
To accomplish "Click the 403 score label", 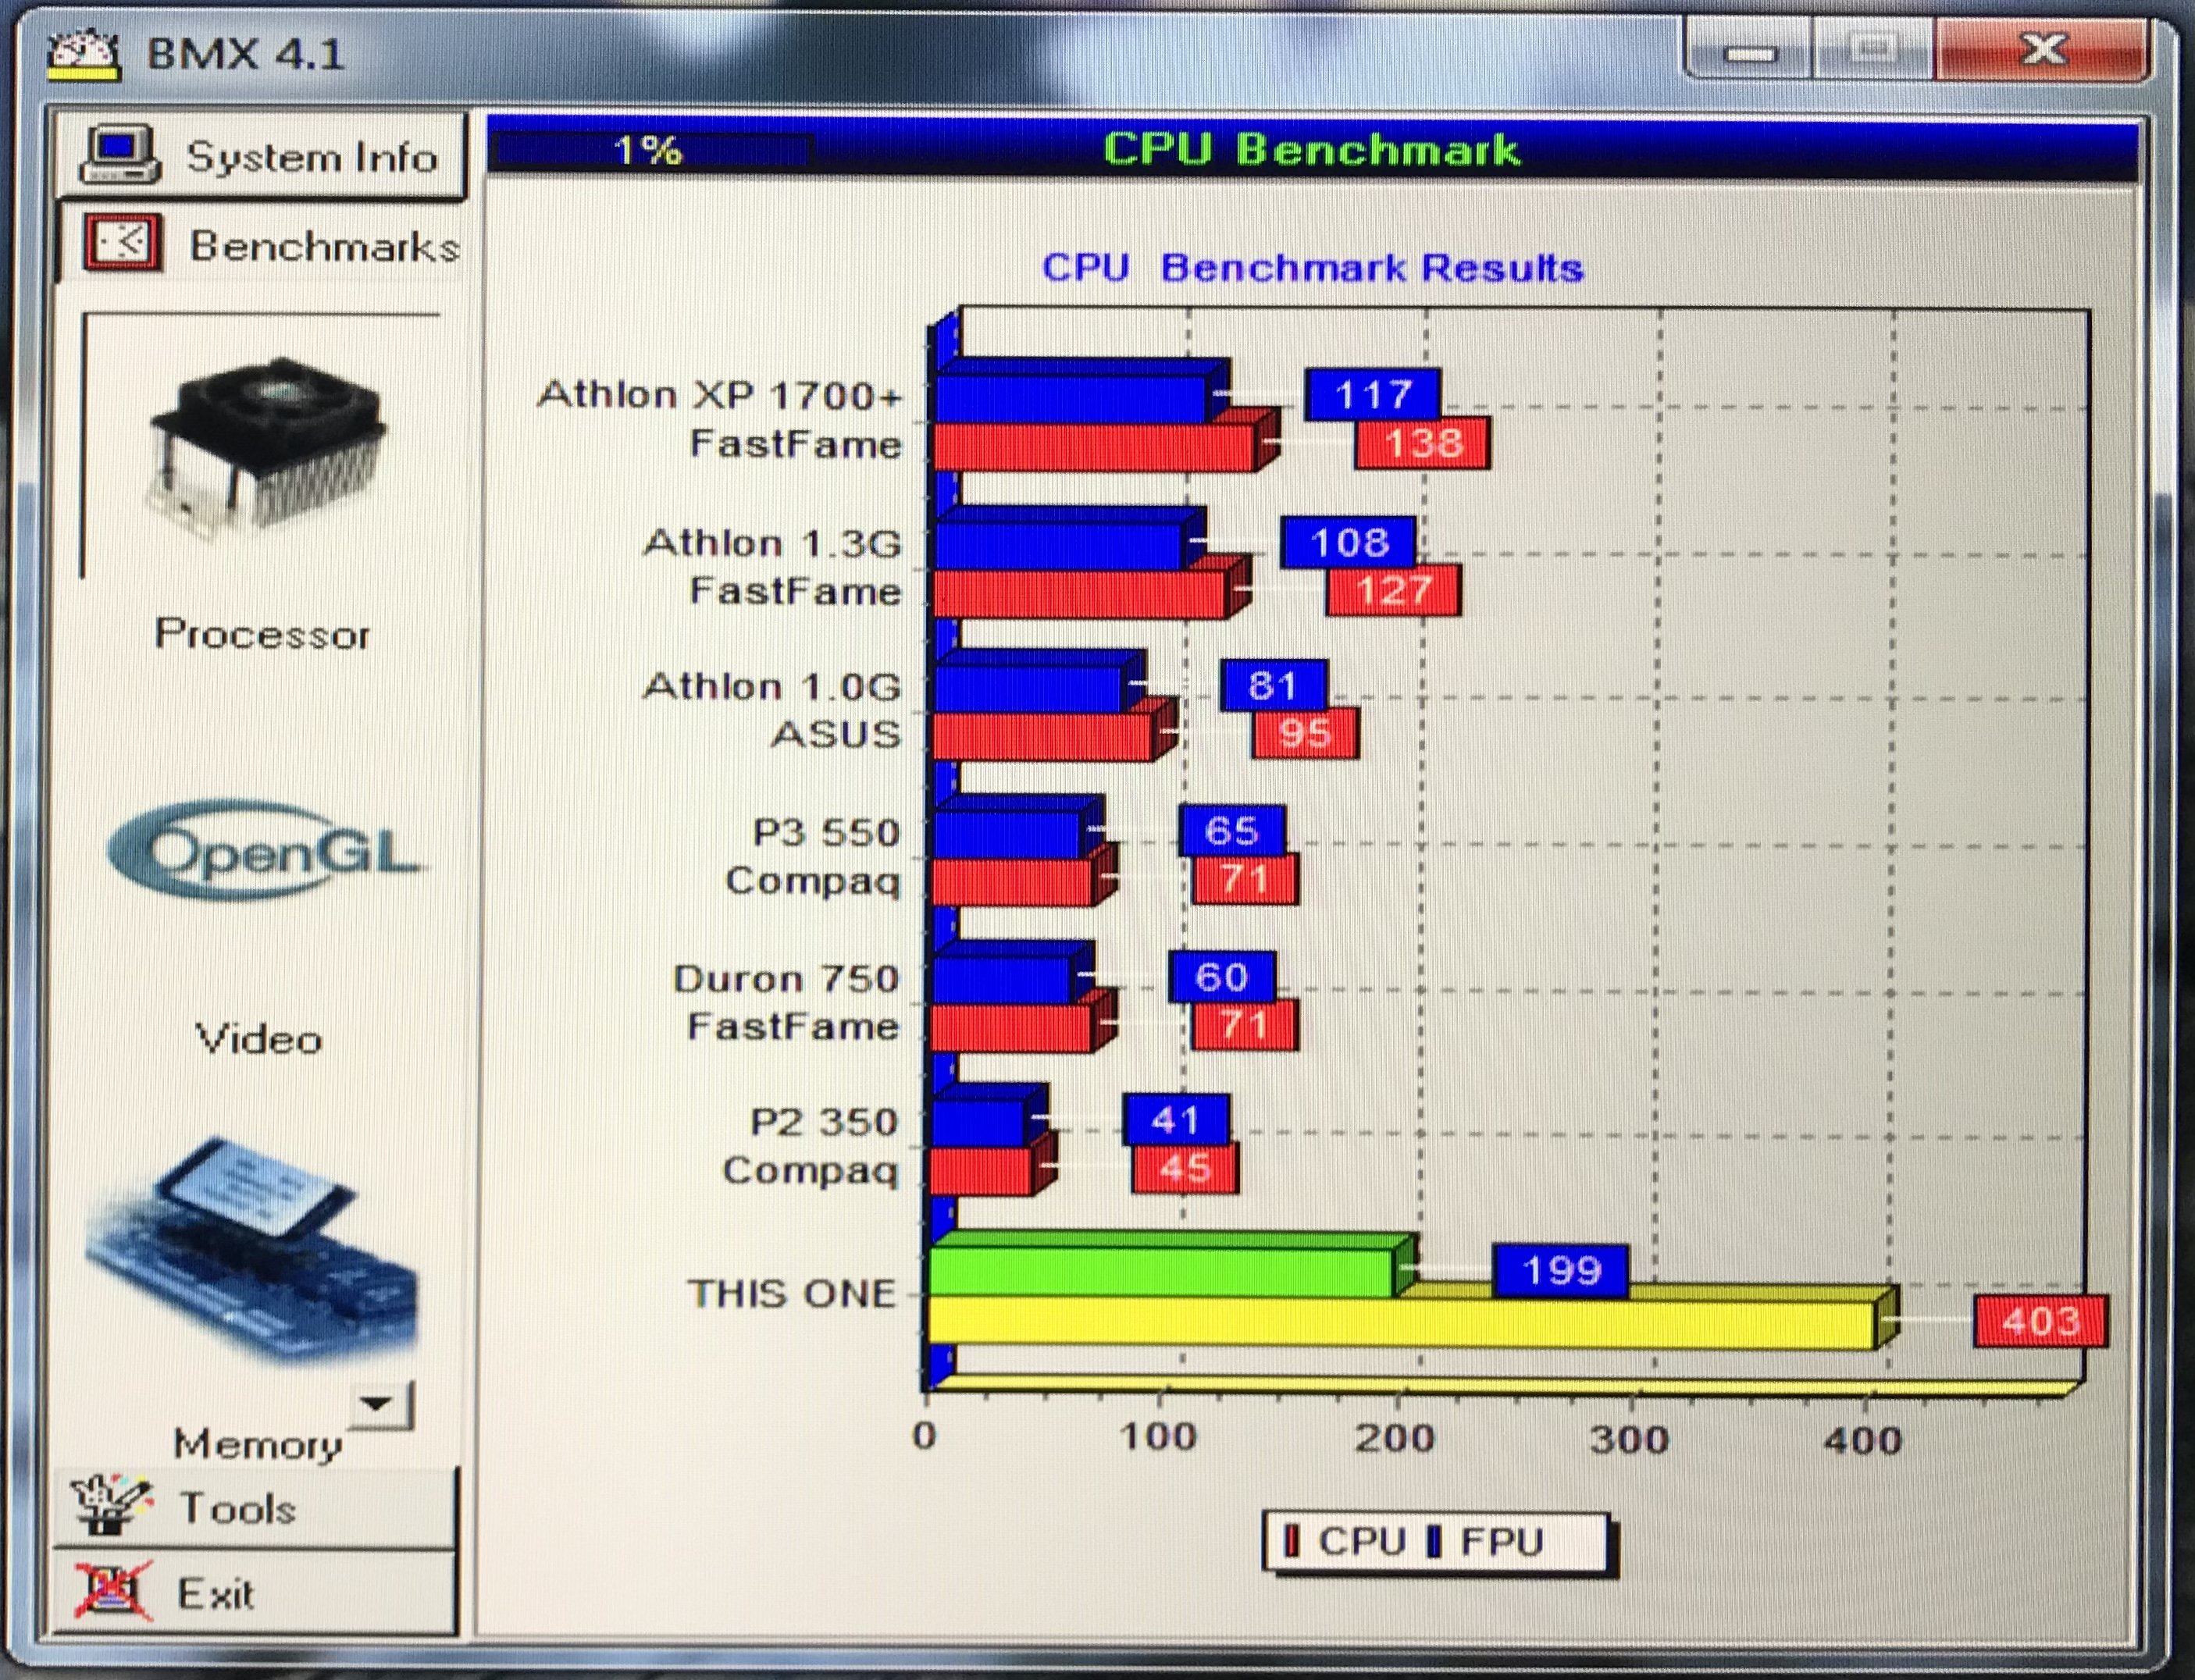I will coord(2040,1321).
